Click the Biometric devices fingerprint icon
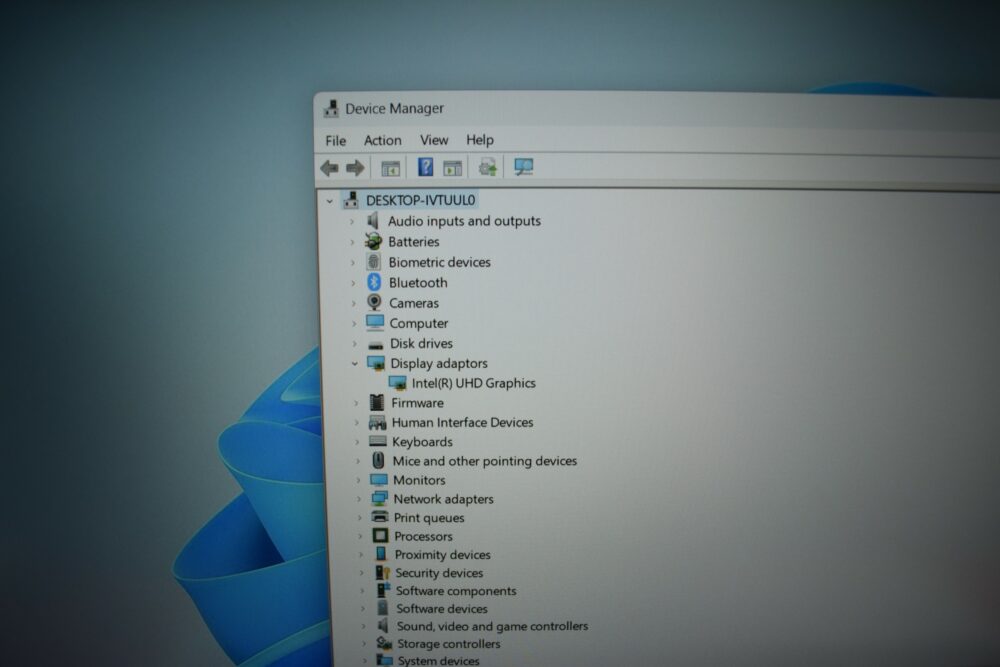The width and height of the screenshot is (1000, 667). (374, 261)
